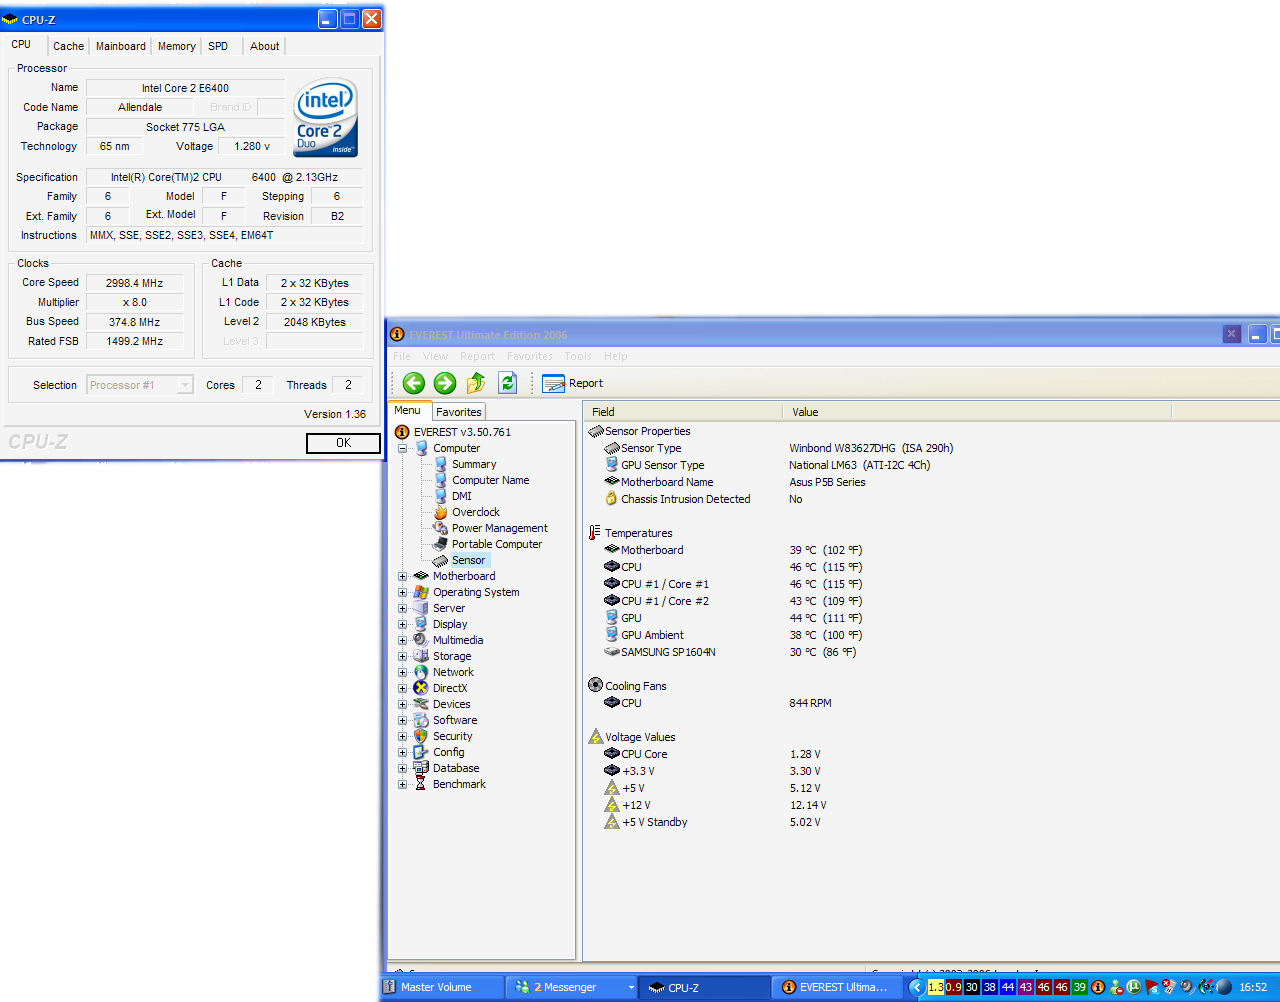Expand the Motherboard tree node

point(402,576)
